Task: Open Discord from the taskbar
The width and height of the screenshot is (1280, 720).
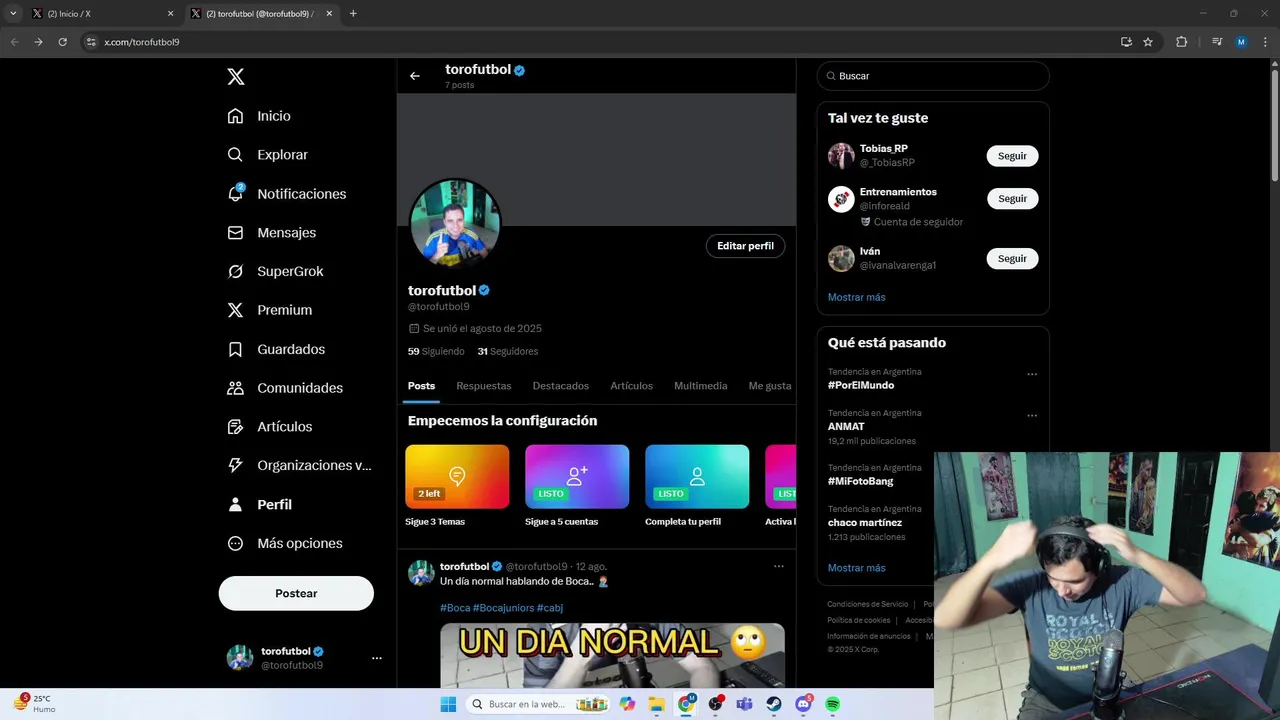Action: (x=803, y=704)
